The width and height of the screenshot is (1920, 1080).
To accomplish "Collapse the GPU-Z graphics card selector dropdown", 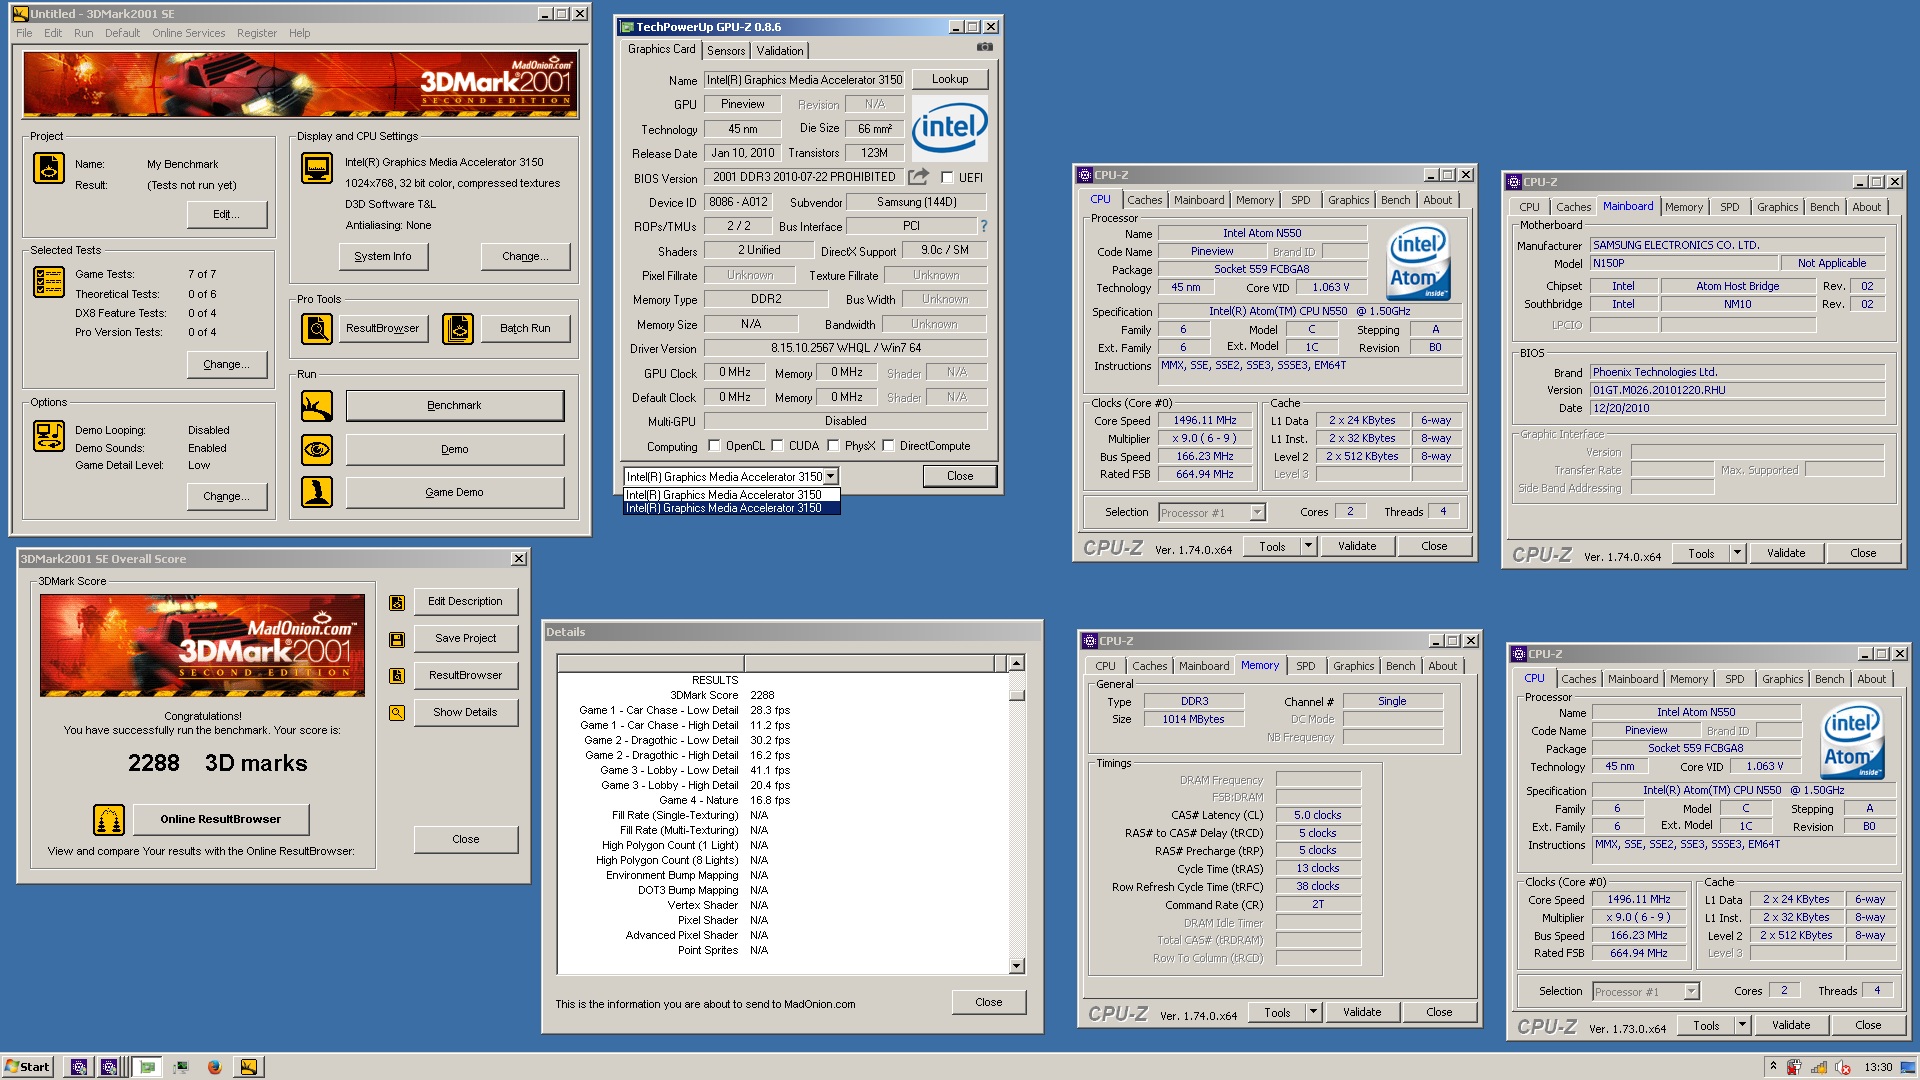I will 830,477.
